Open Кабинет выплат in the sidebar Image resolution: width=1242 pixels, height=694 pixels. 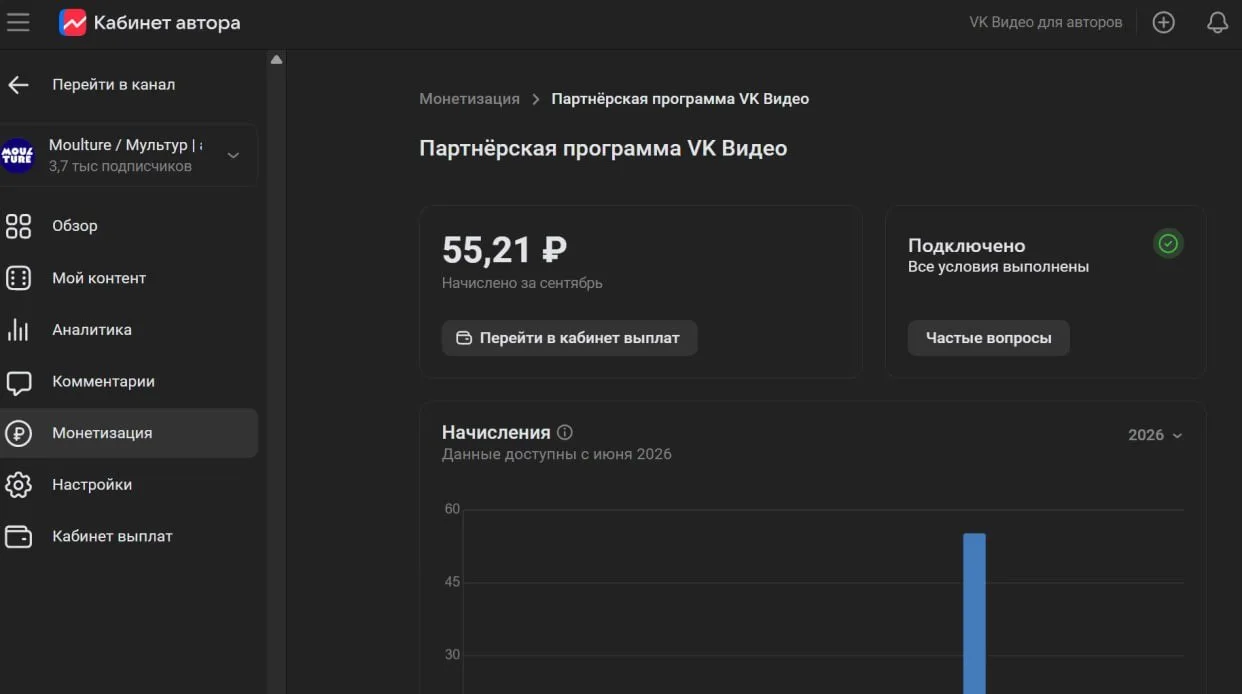point(129,537)
